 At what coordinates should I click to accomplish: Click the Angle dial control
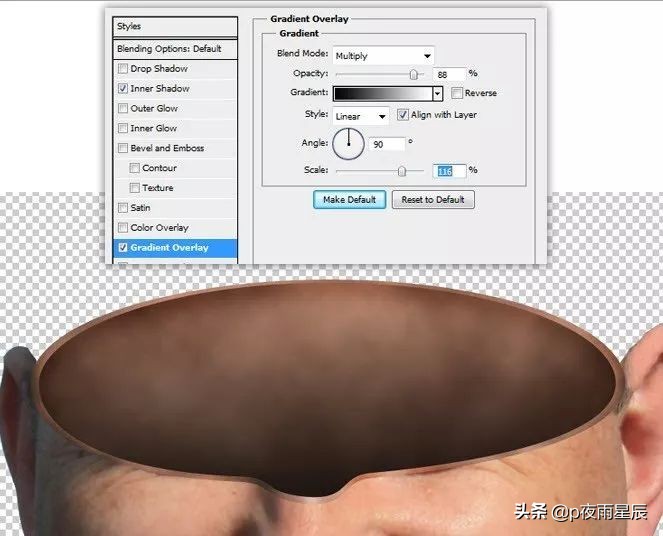(x=348, y=144)
